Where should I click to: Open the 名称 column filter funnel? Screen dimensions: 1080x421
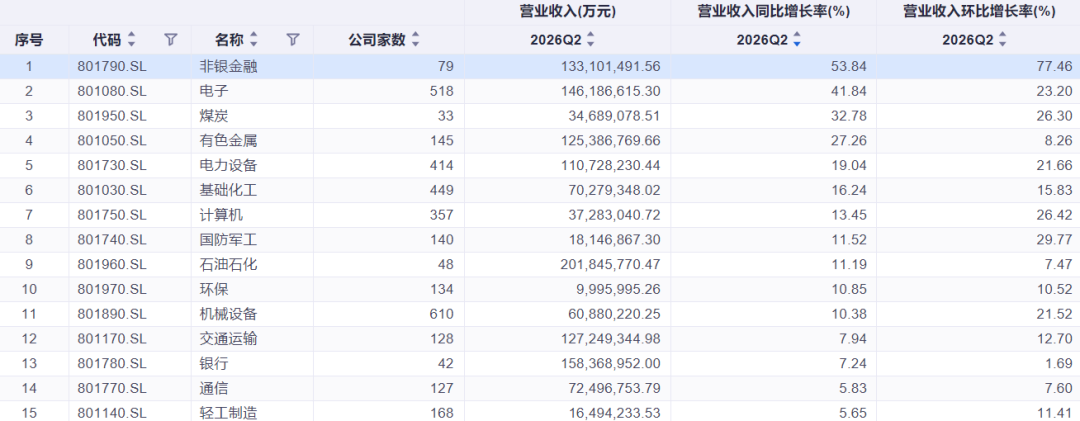293,40
